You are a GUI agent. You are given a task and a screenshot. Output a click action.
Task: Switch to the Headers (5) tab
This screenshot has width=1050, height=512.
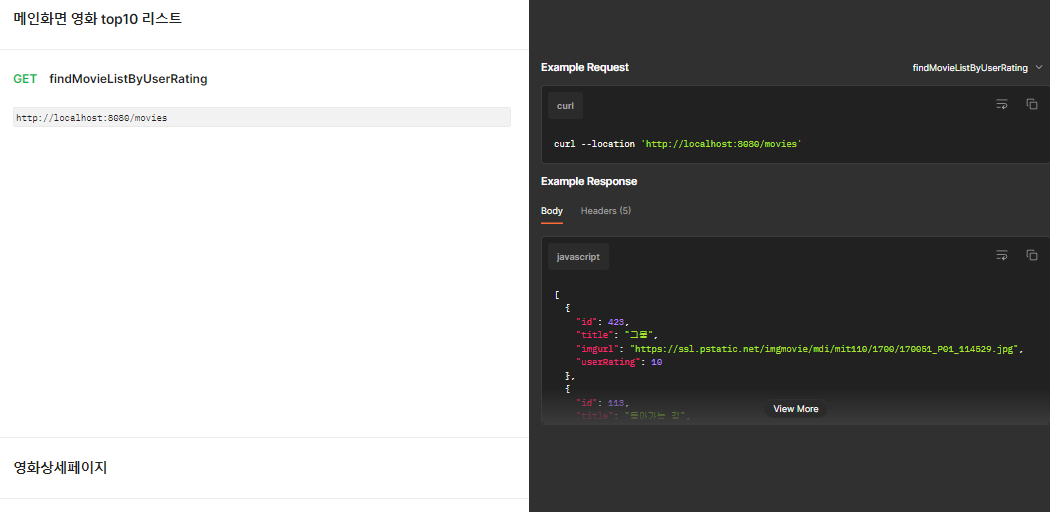pyautogui.click(x=605, y=211)
